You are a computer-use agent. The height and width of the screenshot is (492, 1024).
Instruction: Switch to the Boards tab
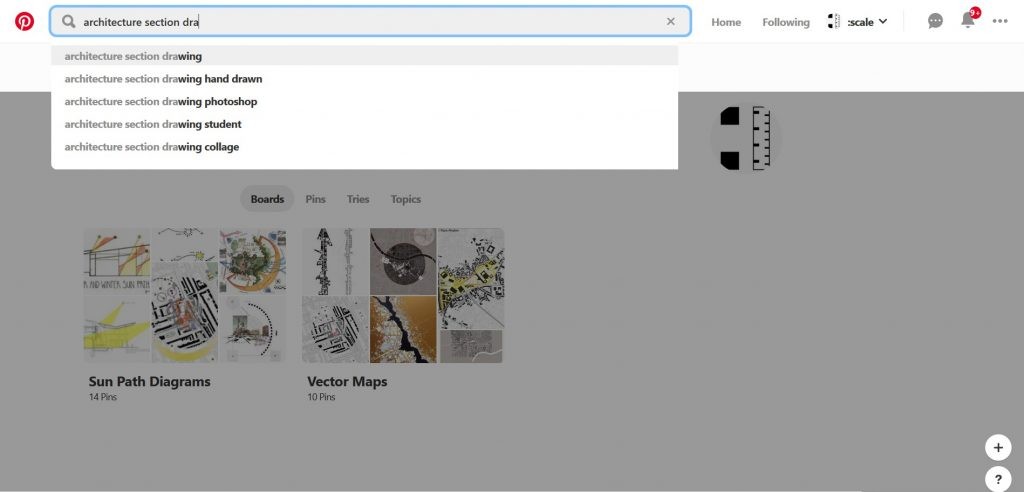[x=267, y=199]
